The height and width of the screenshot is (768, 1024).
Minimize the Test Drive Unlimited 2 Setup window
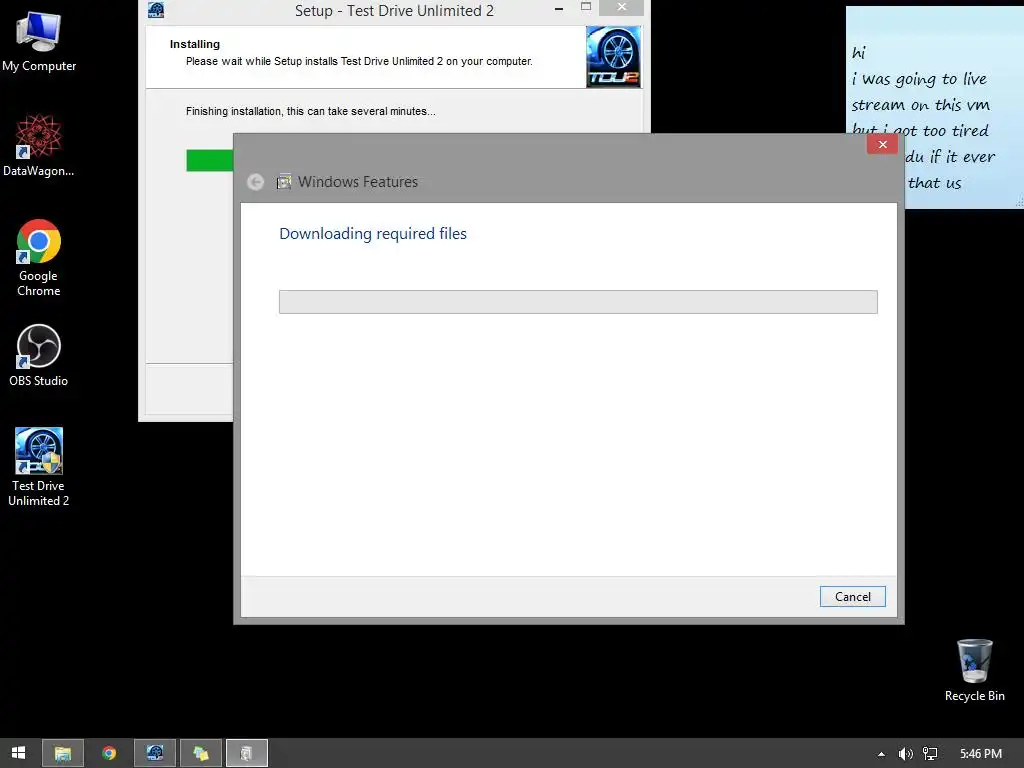pos(559,8)
